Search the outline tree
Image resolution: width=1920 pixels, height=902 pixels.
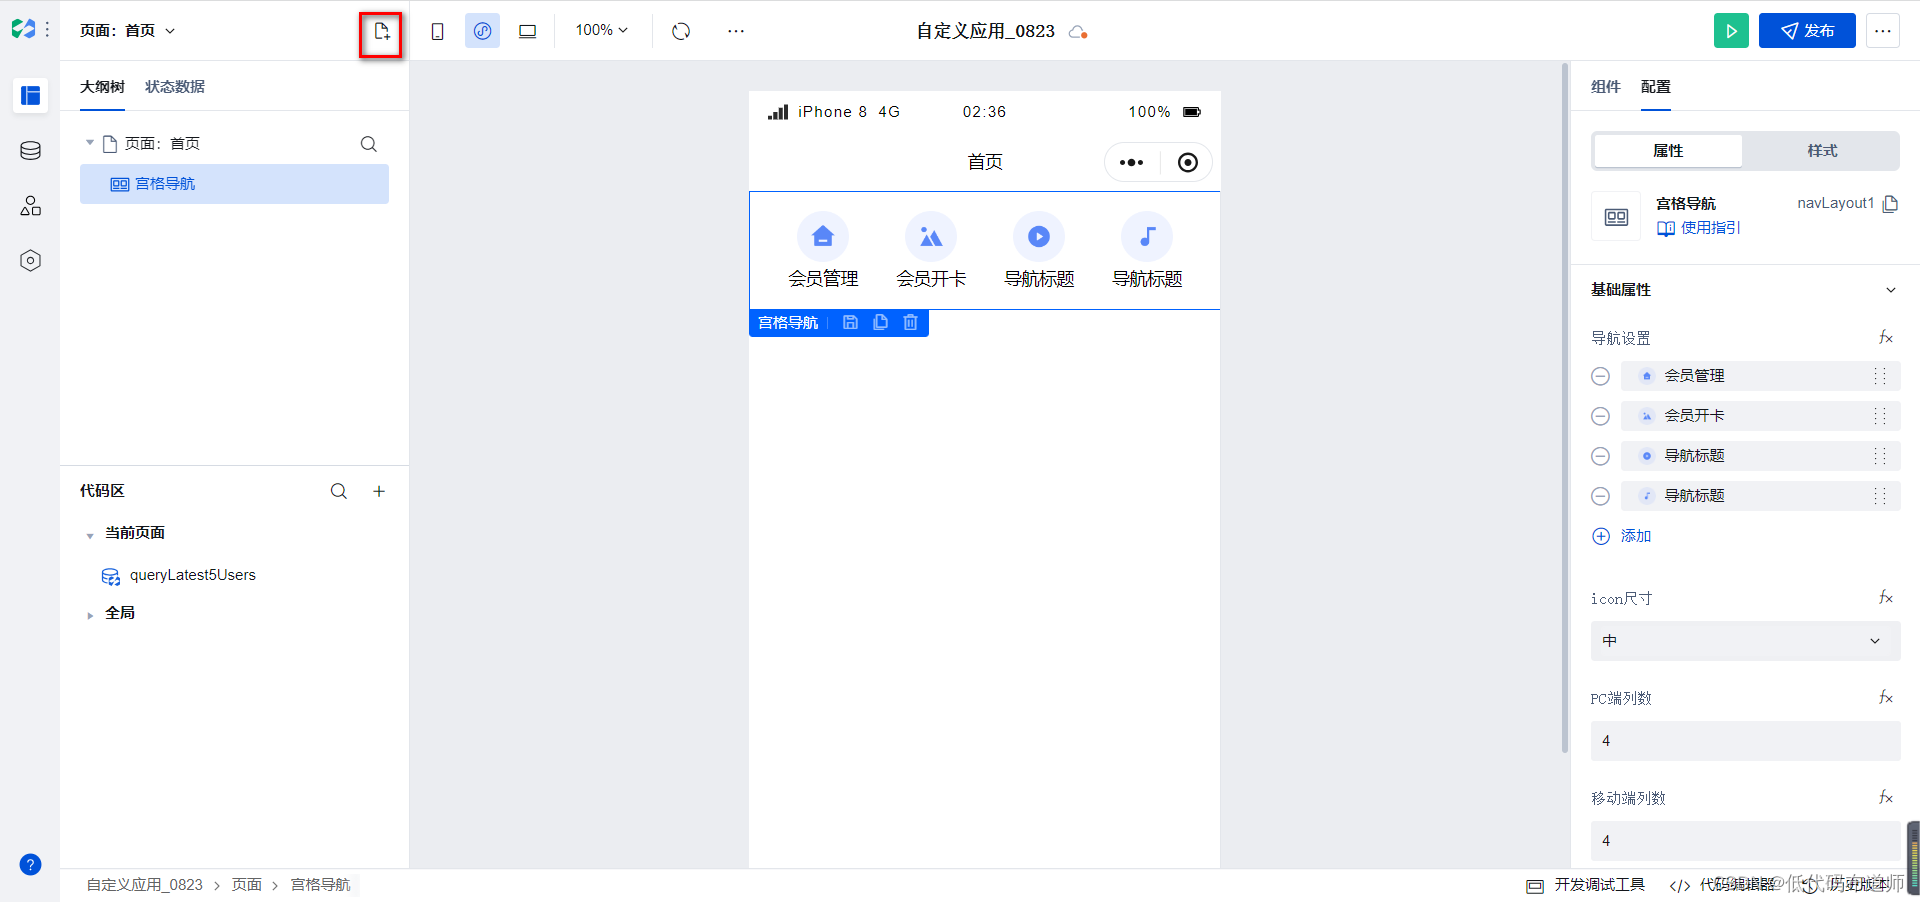tap(368, 144)
